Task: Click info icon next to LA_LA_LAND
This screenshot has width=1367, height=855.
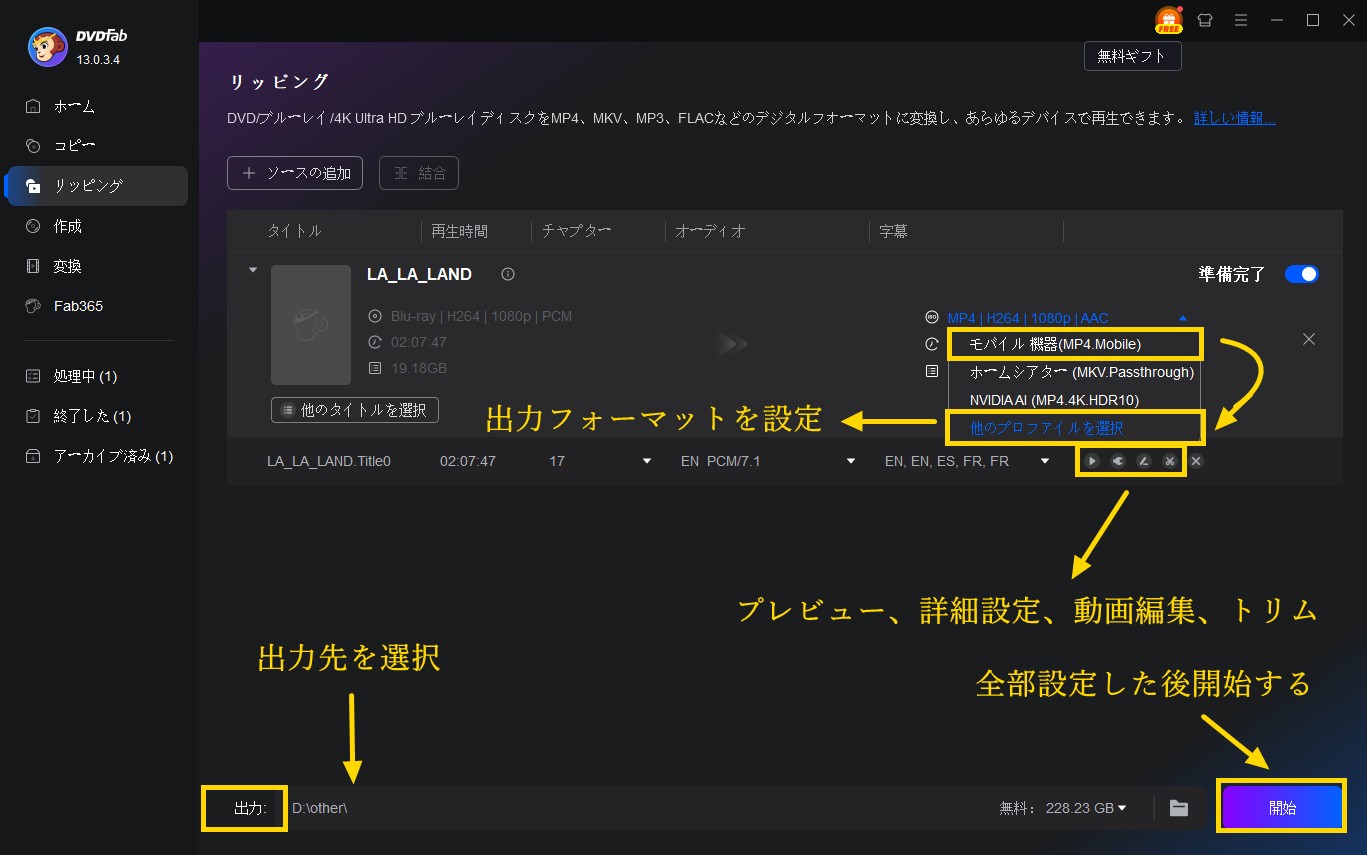Action: (508, 274)
